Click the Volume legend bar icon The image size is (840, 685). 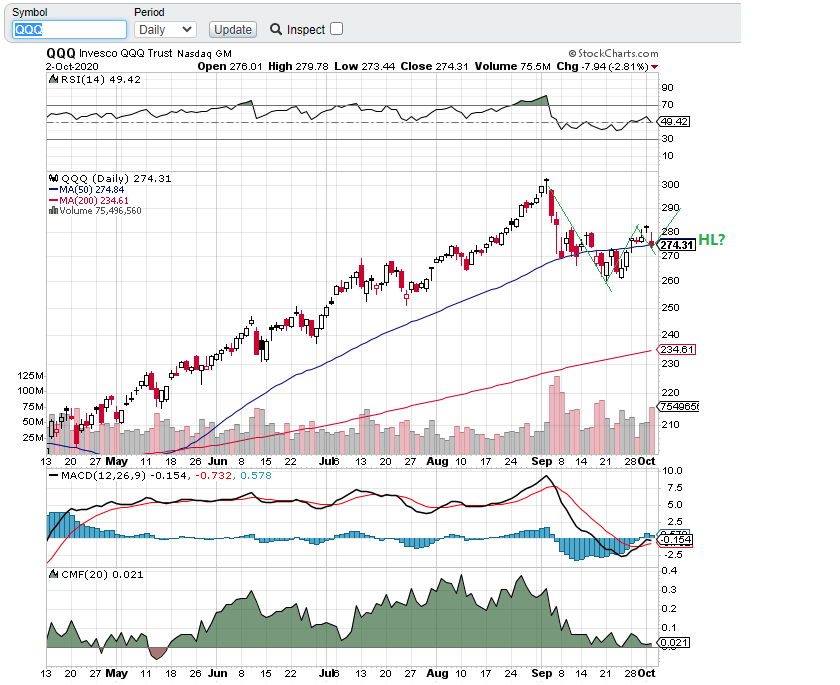pos(53,210)
